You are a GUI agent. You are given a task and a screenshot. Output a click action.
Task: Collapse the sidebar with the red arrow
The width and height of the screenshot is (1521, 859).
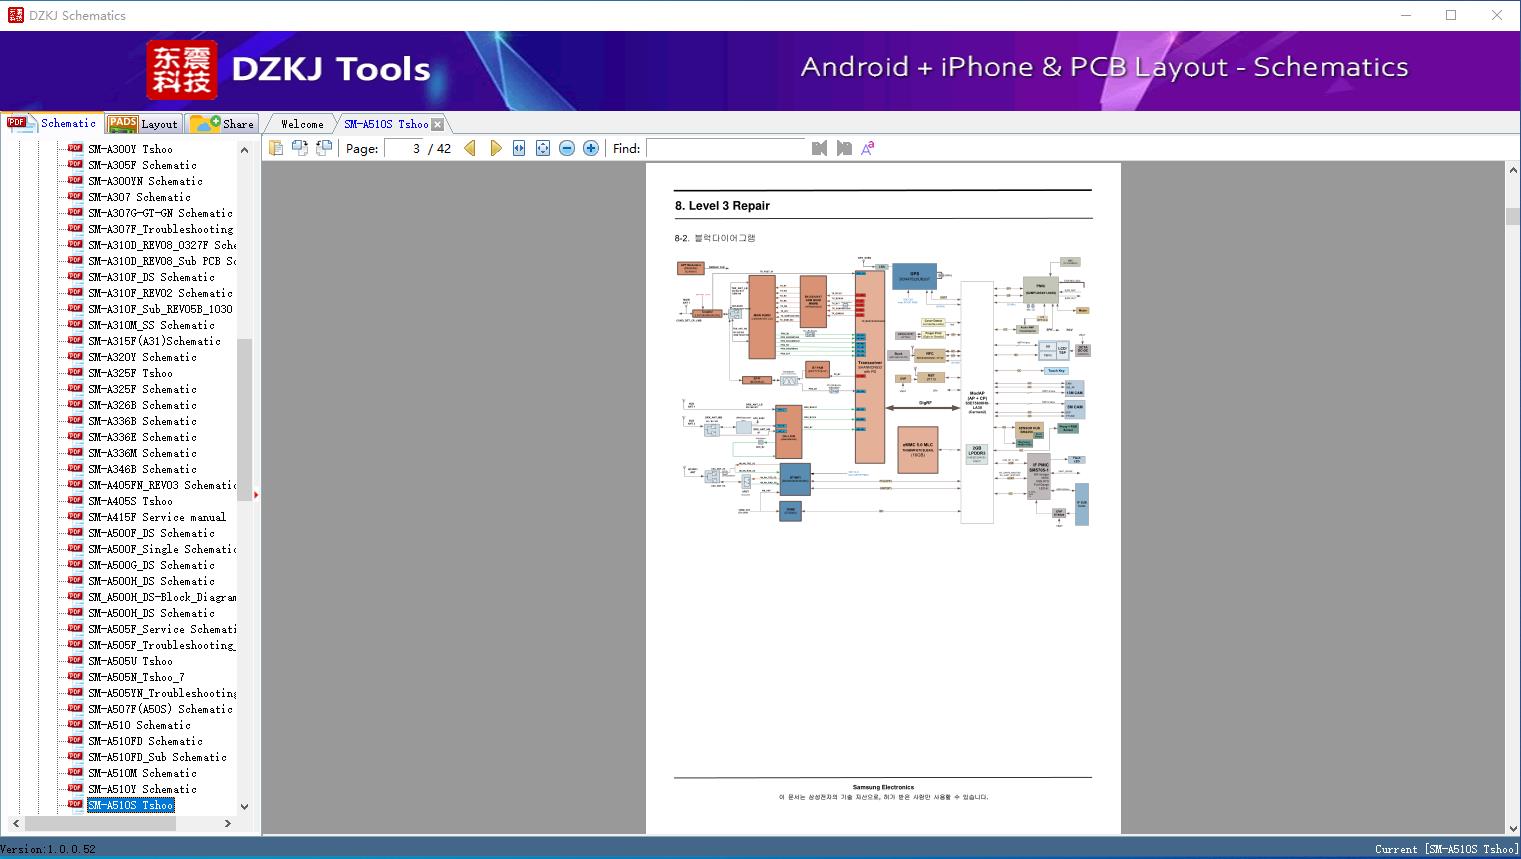[x=256, y=494]
